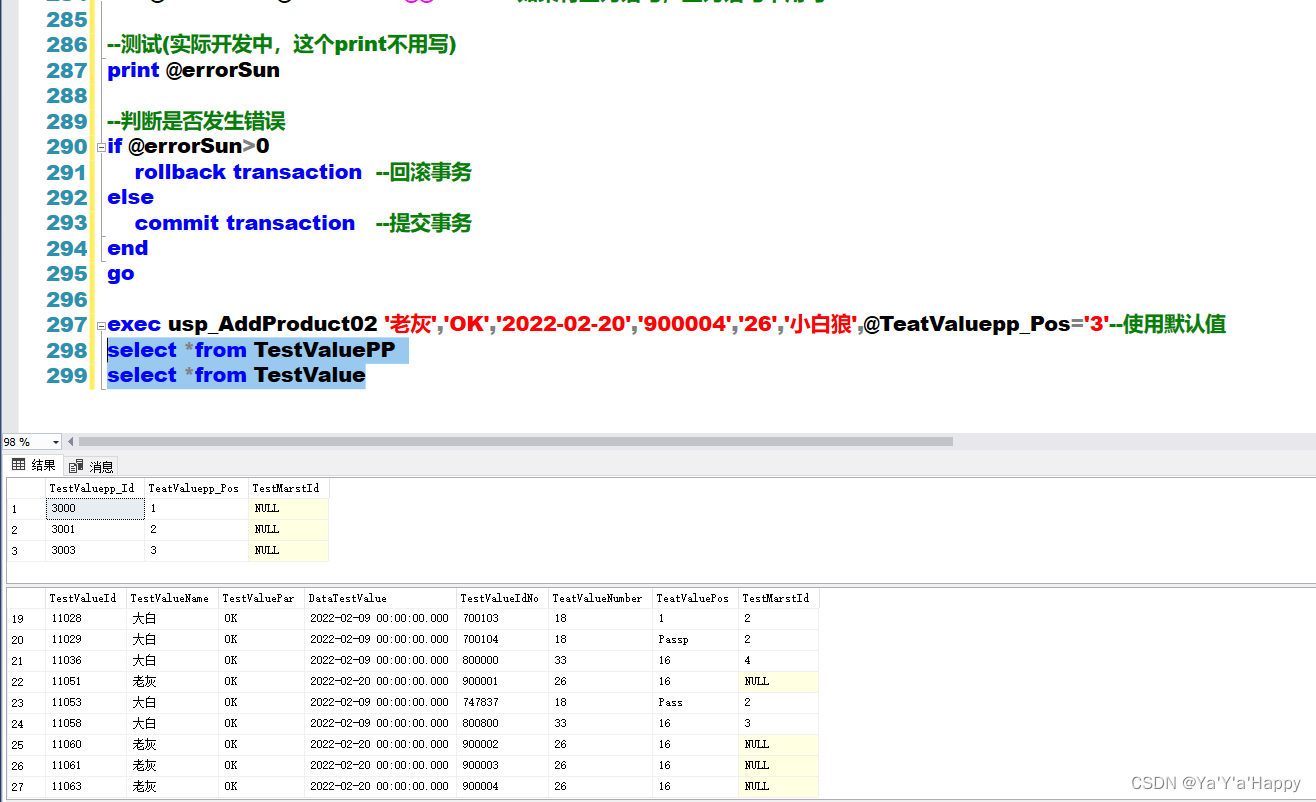
Task: Select TestMarstId header in first result grid
Action: (288, 488)
